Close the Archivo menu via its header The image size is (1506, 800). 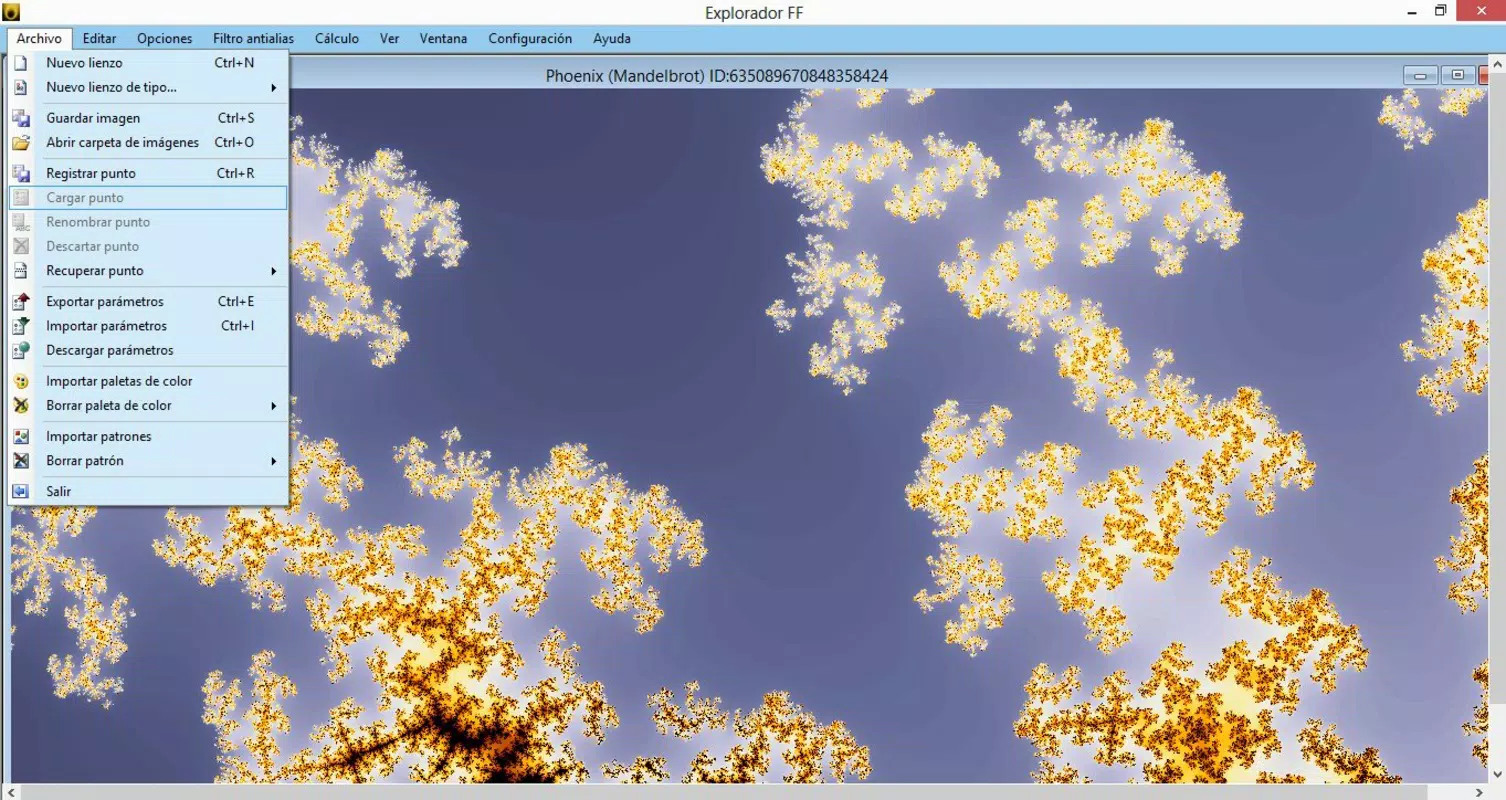pos(39,38)
